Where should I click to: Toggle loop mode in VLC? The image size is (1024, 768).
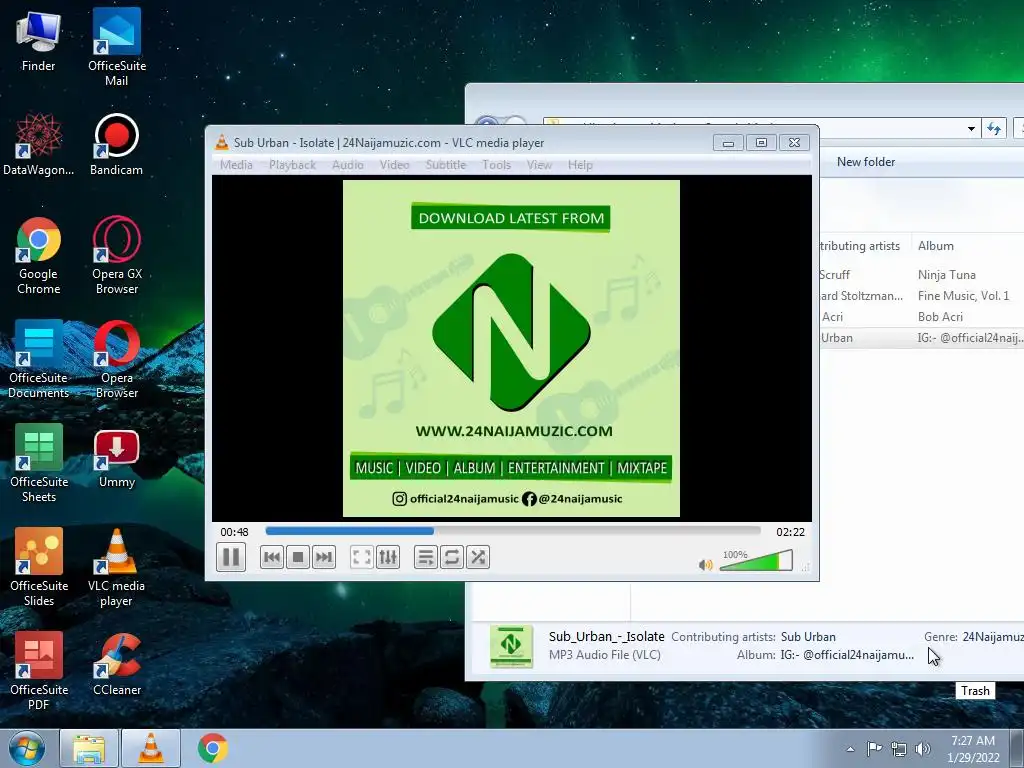[x=451, y=557]
